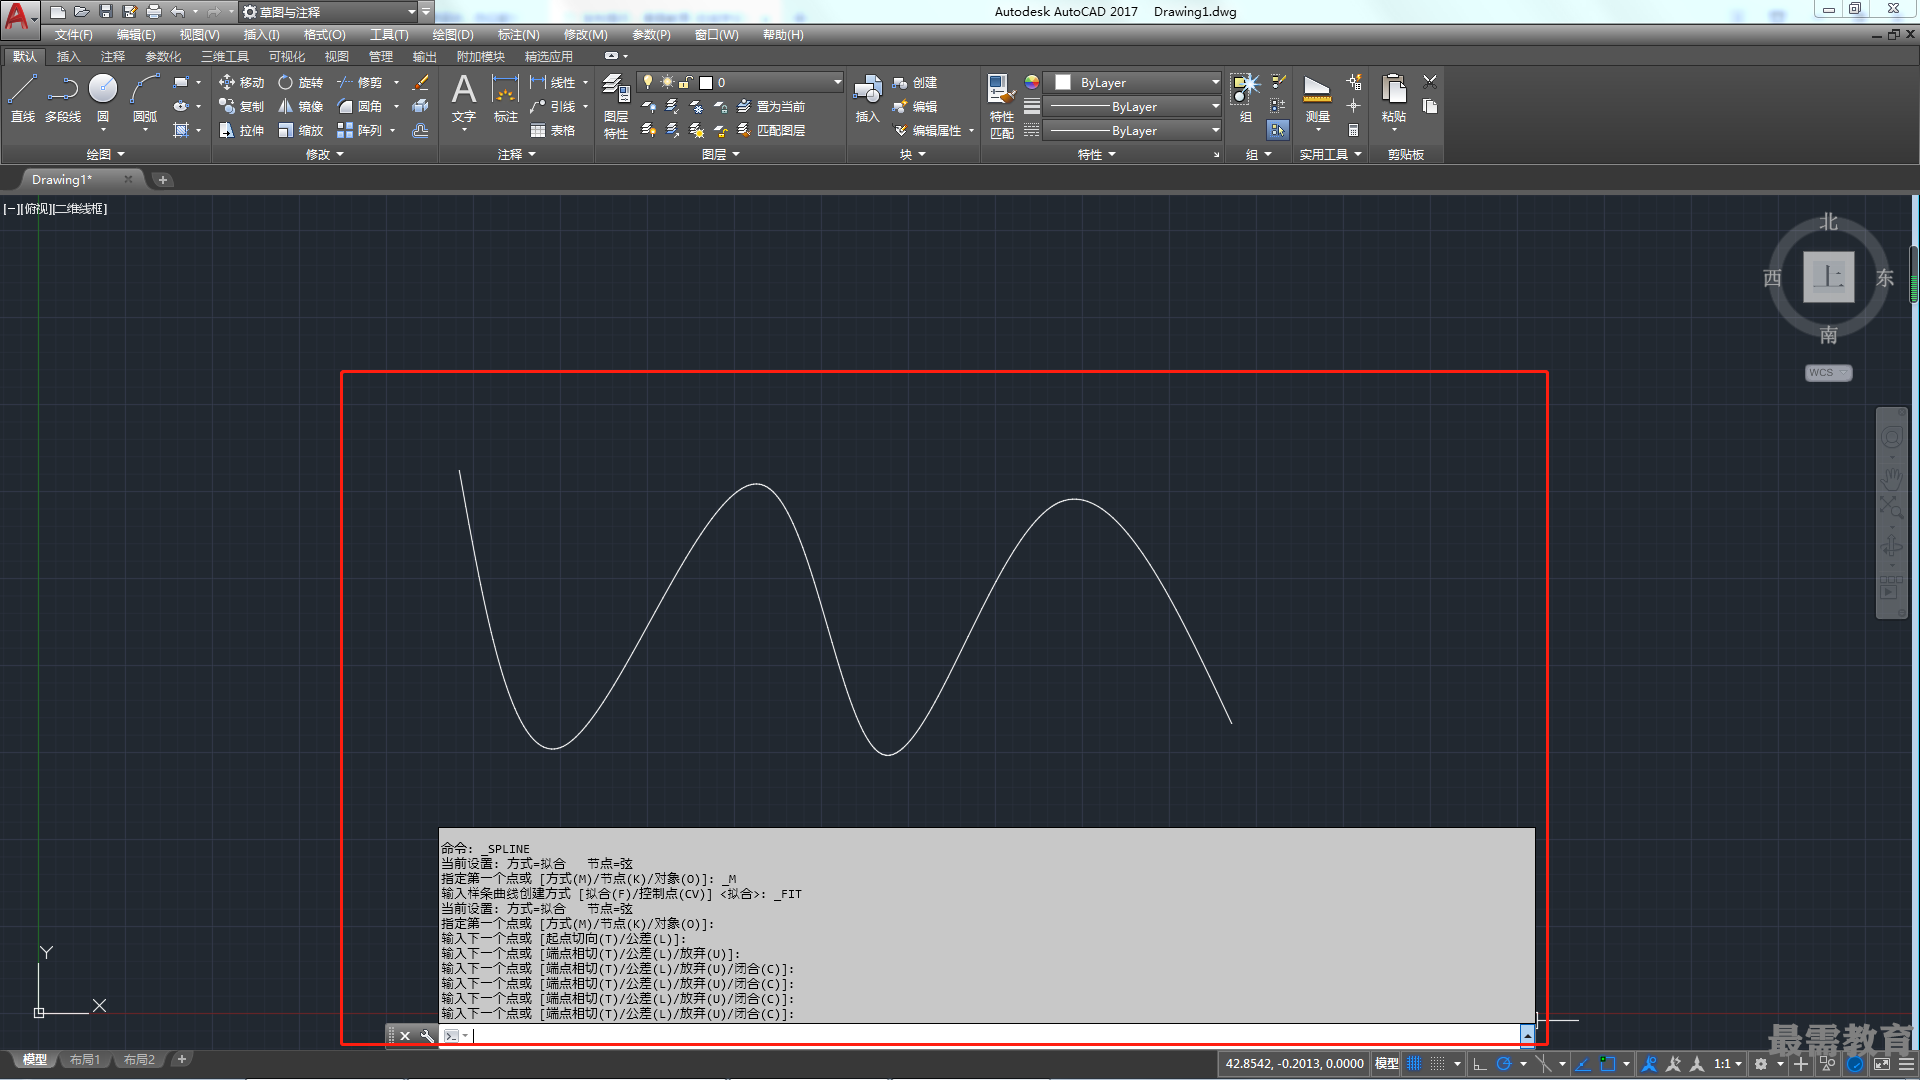Expand the 绘图 panel

[x=105, y=154]
